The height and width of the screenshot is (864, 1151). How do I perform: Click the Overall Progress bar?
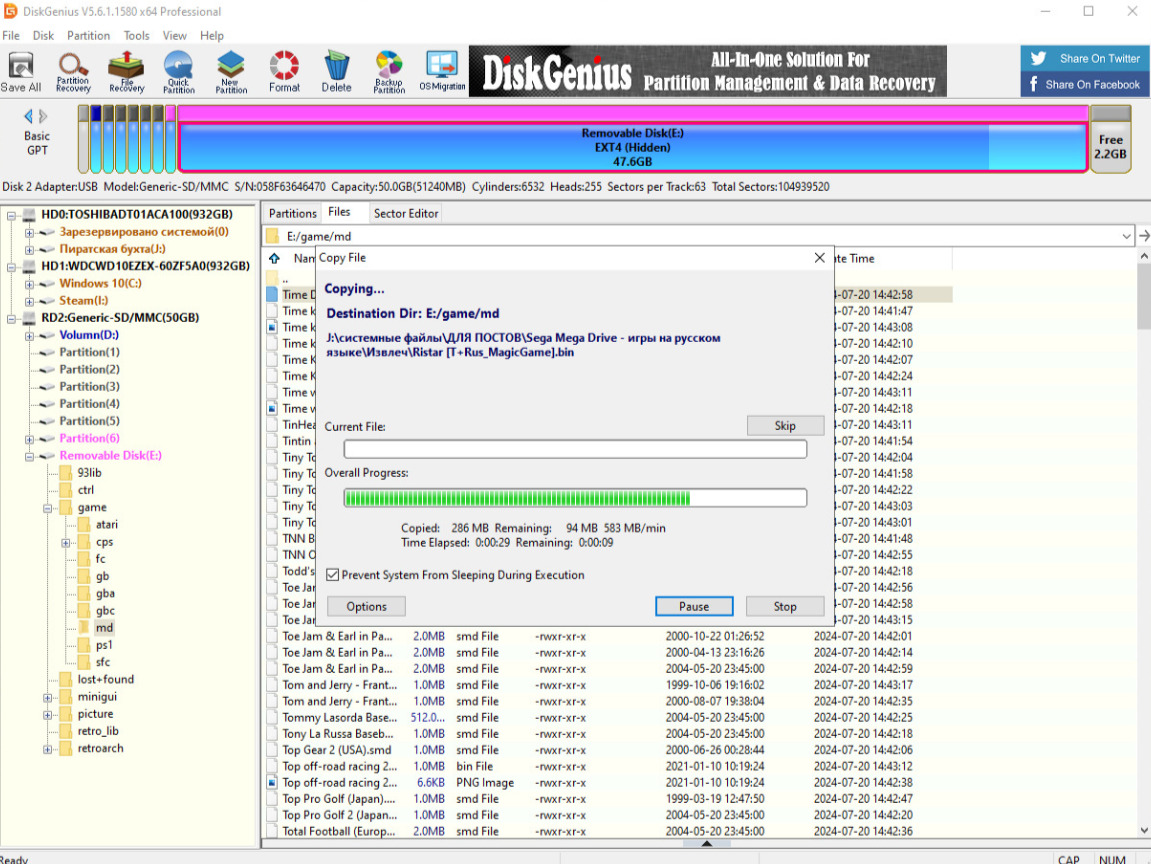(575, 498)
